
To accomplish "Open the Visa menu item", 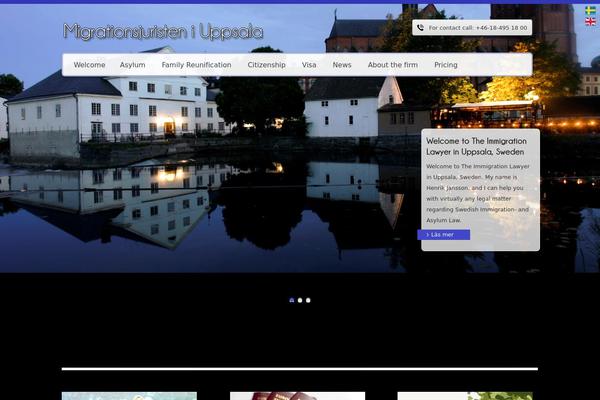I will click(x=309, y=65).
